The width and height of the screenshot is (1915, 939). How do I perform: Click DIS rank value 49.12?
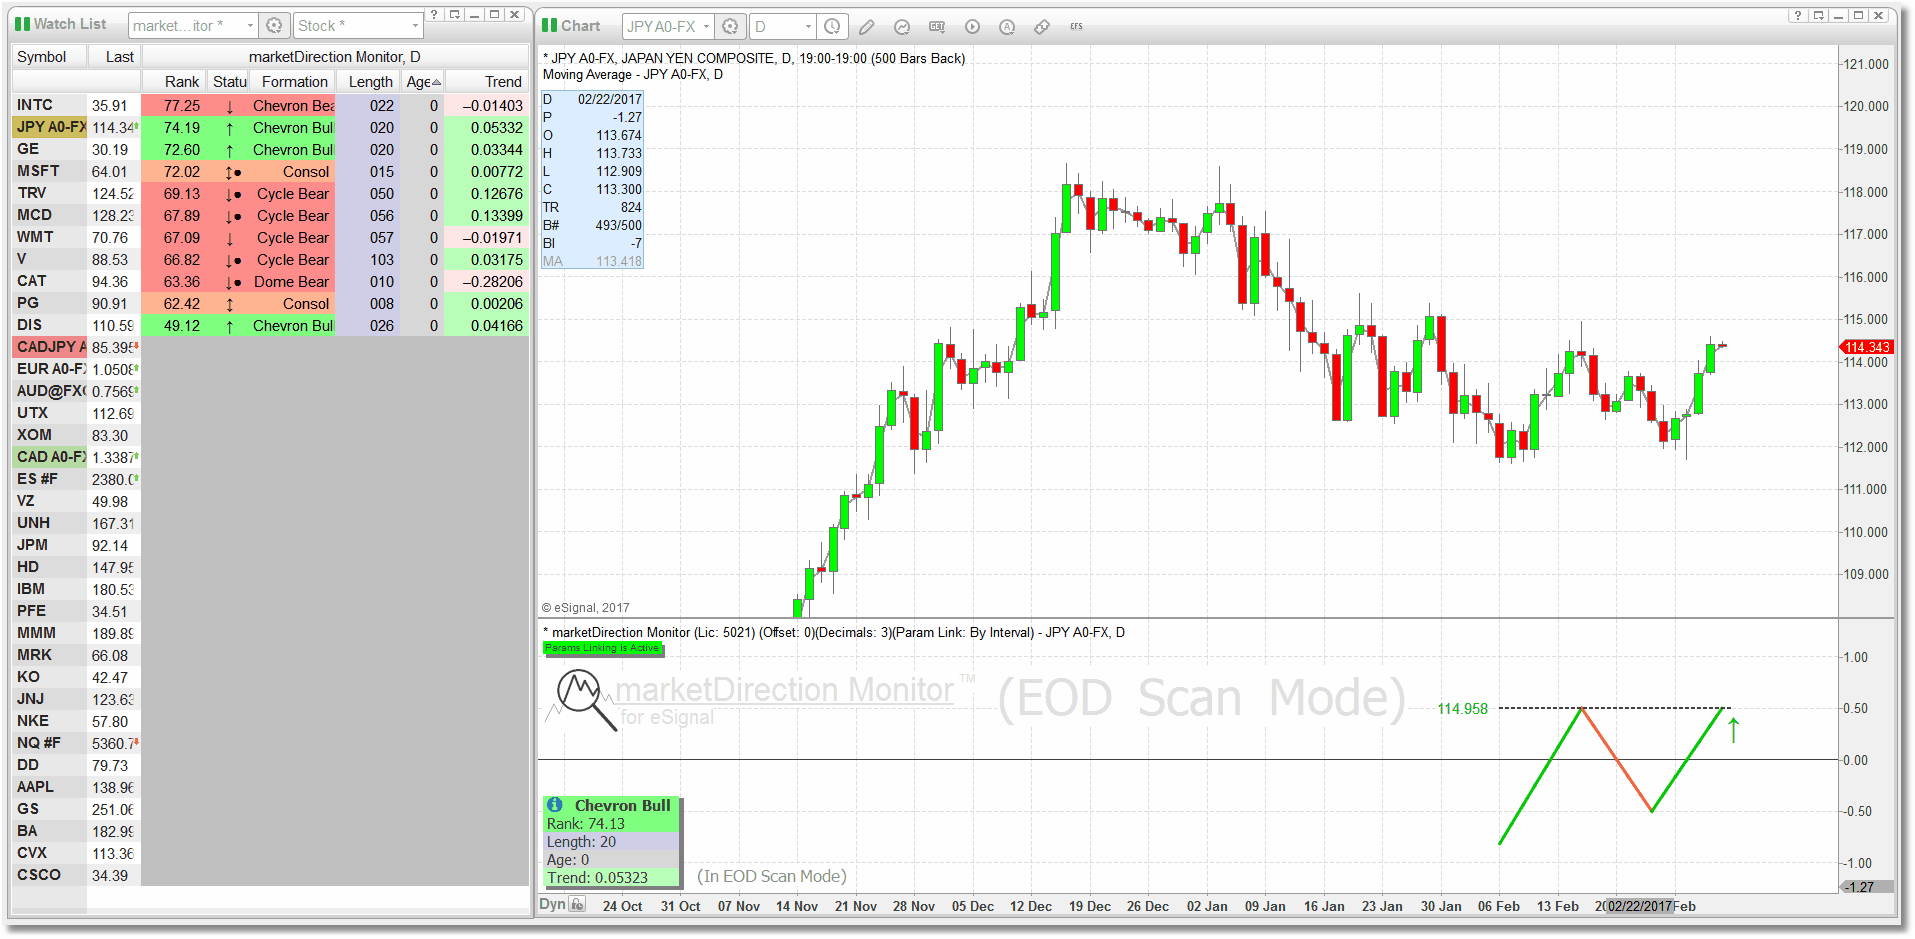[x=182, y=326]
